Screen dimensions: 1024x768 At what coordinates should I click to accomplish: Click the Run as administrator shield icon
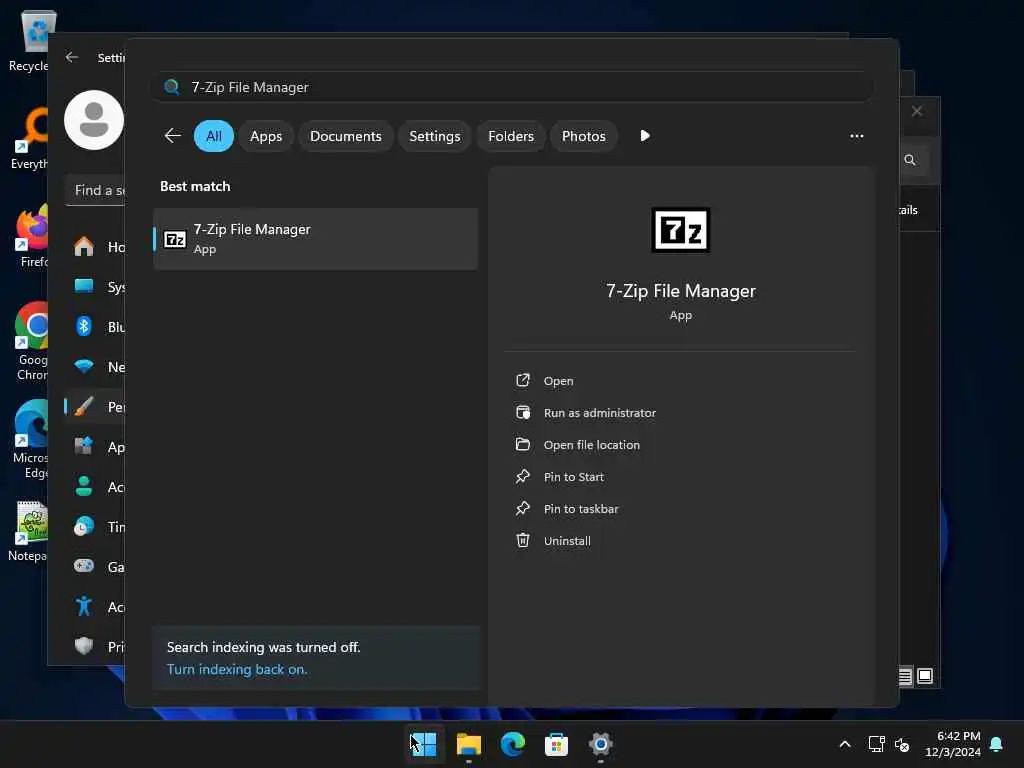tap(522, 412)
